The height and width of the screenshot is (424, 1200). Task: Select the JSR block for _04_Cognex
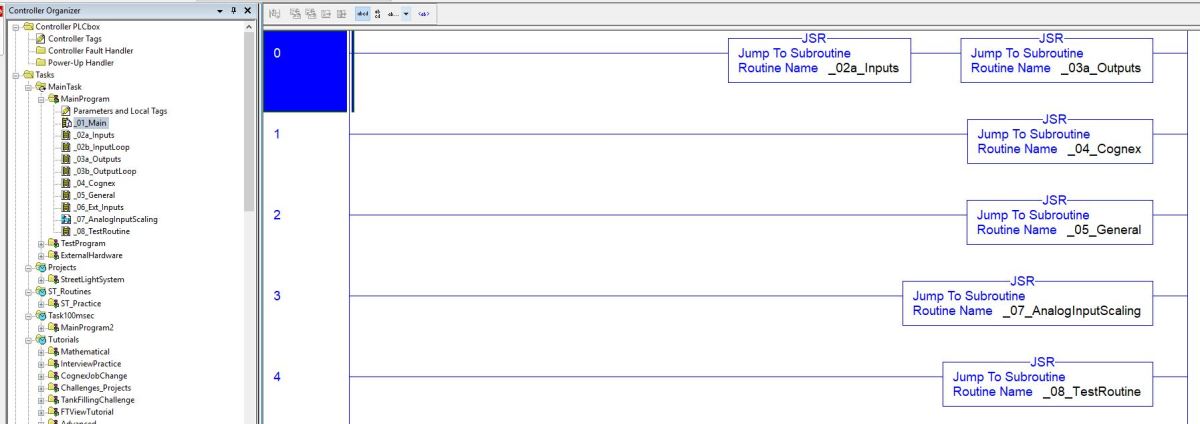click(x=1060, y=141)
